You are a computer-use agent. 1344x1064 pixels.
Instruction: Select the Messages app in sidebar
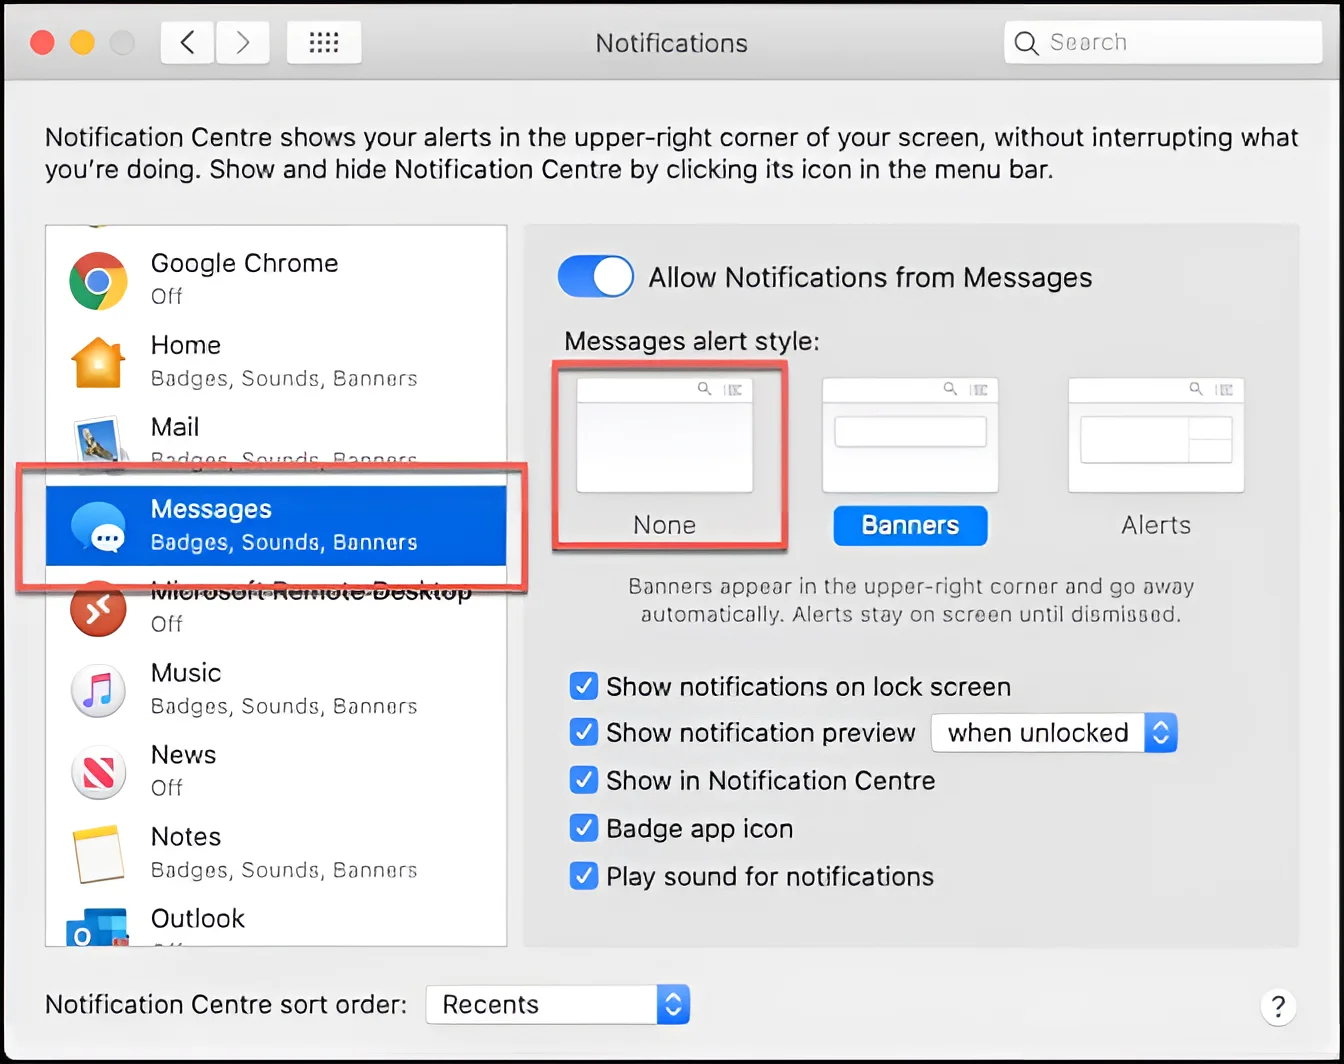tap(244, 525)
